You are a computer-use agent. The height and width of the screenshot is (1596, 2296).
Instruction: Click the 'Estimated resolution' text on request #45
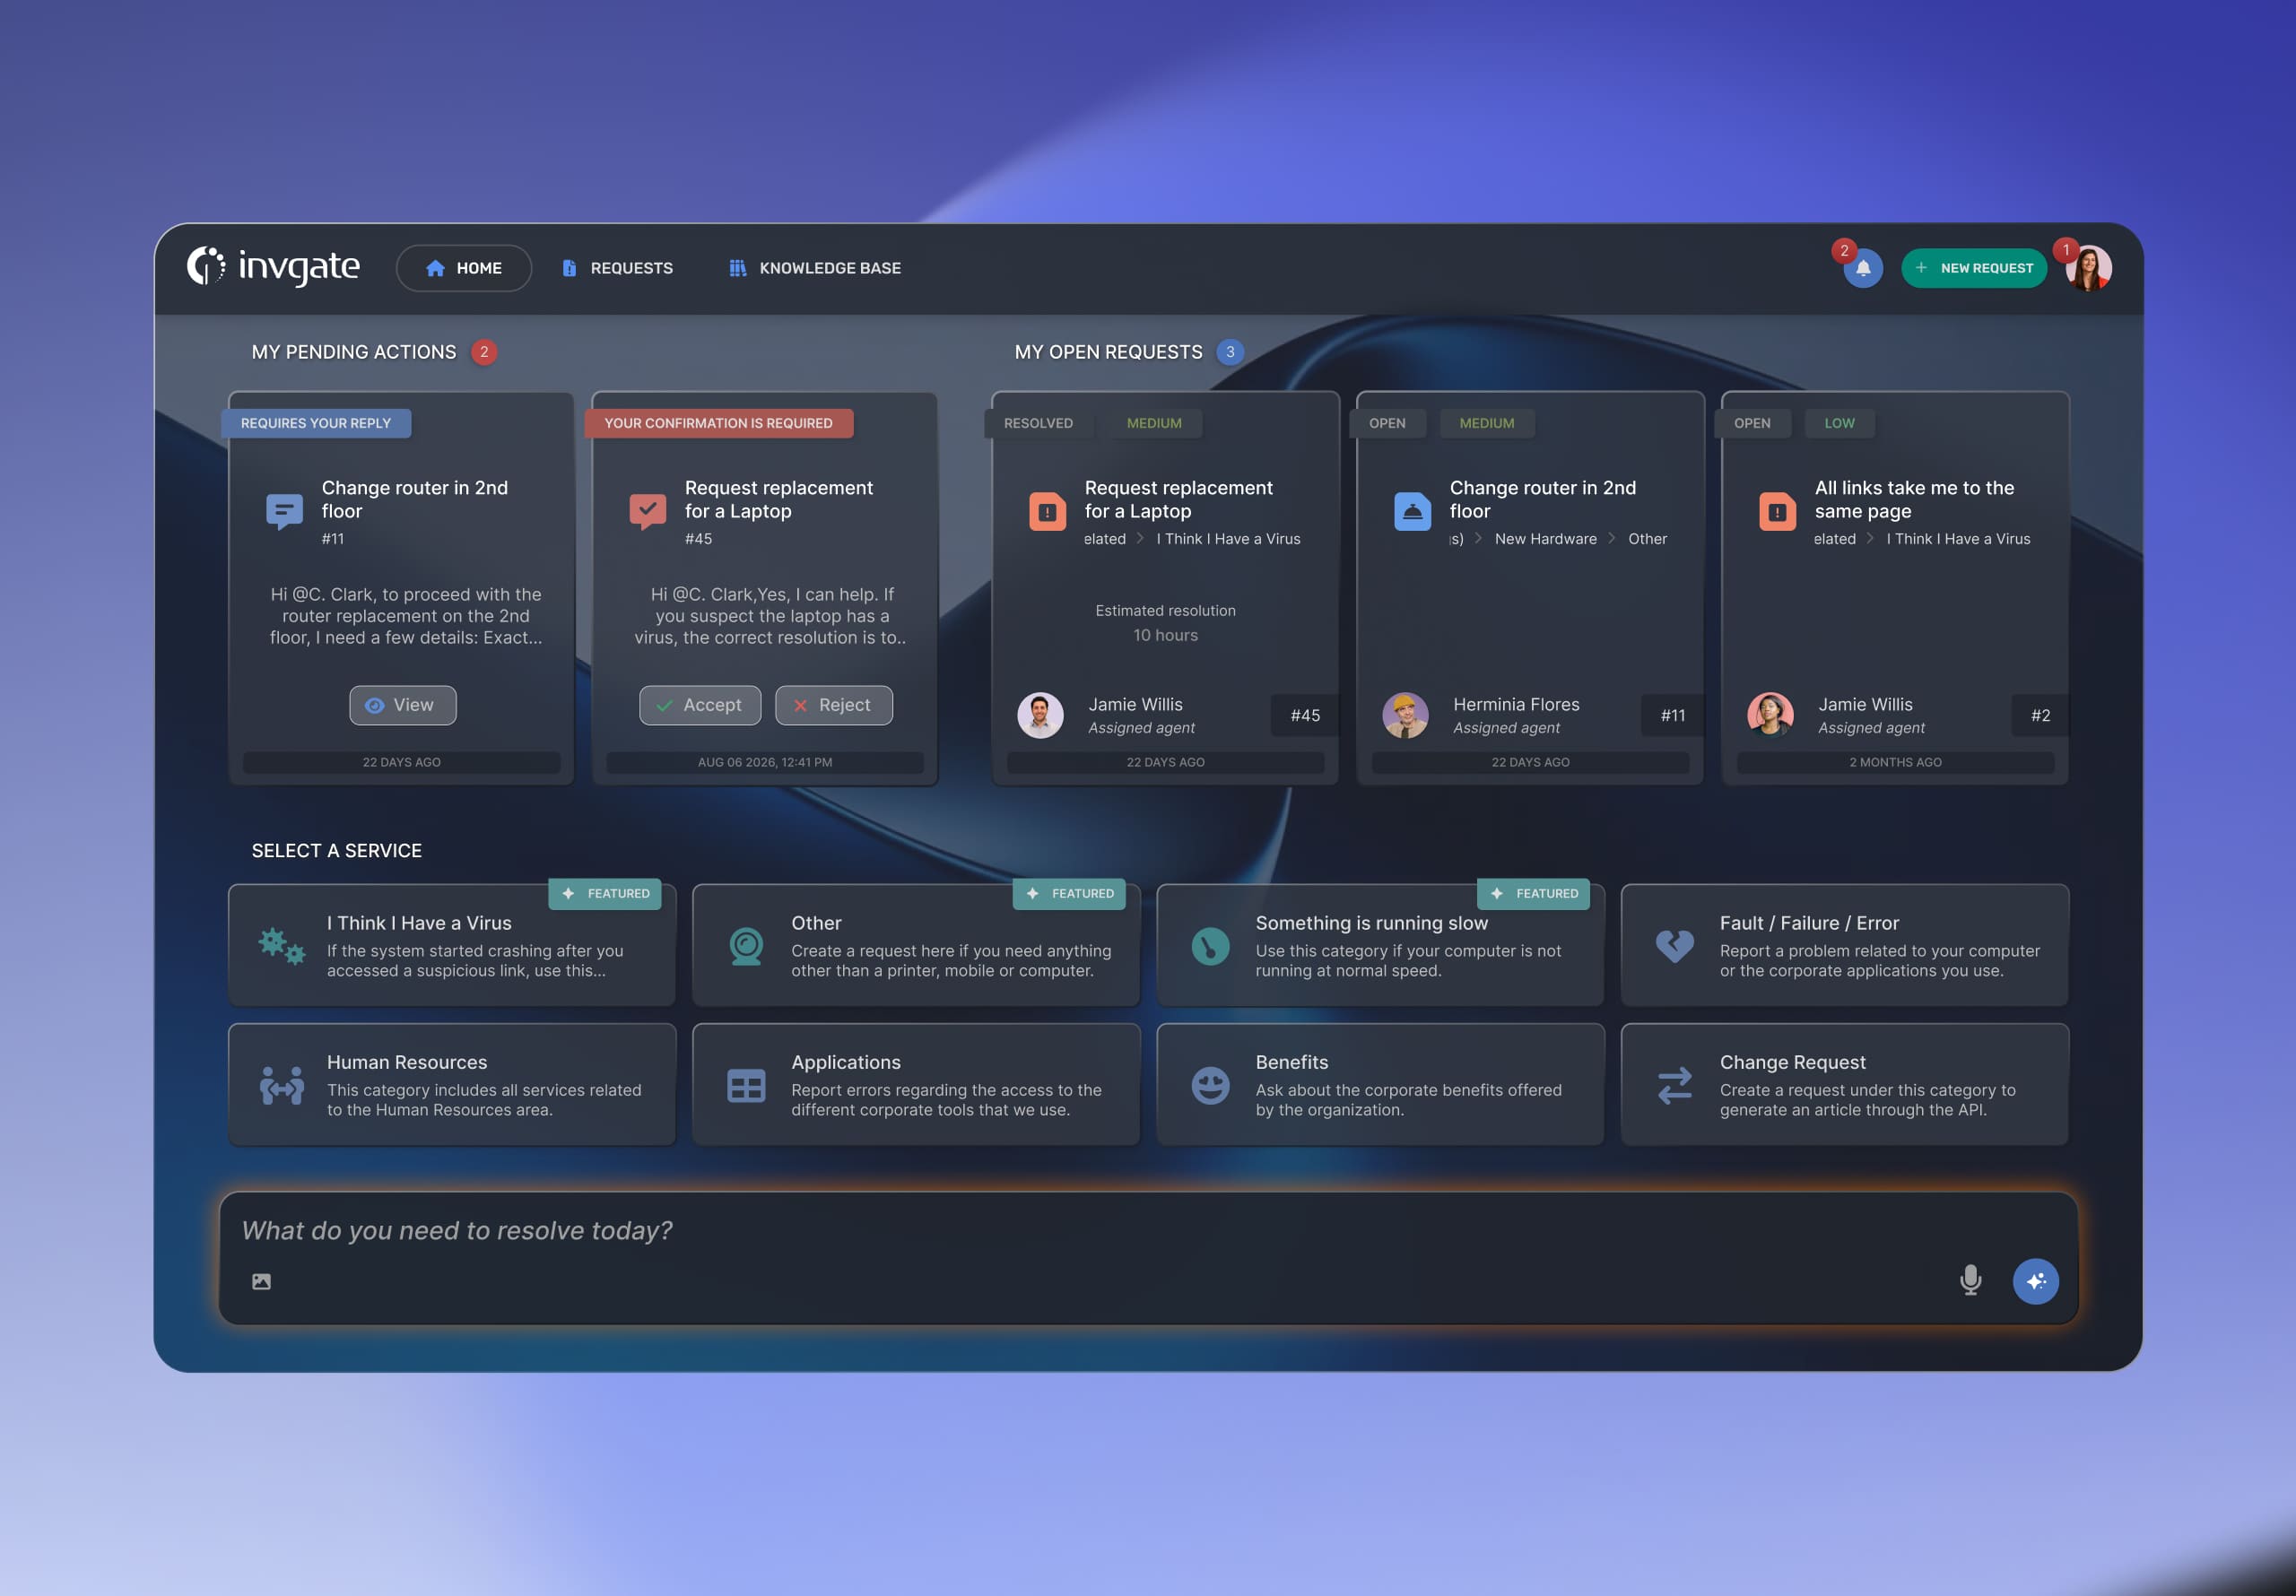pyautogui.click(x=1165, y=611)
